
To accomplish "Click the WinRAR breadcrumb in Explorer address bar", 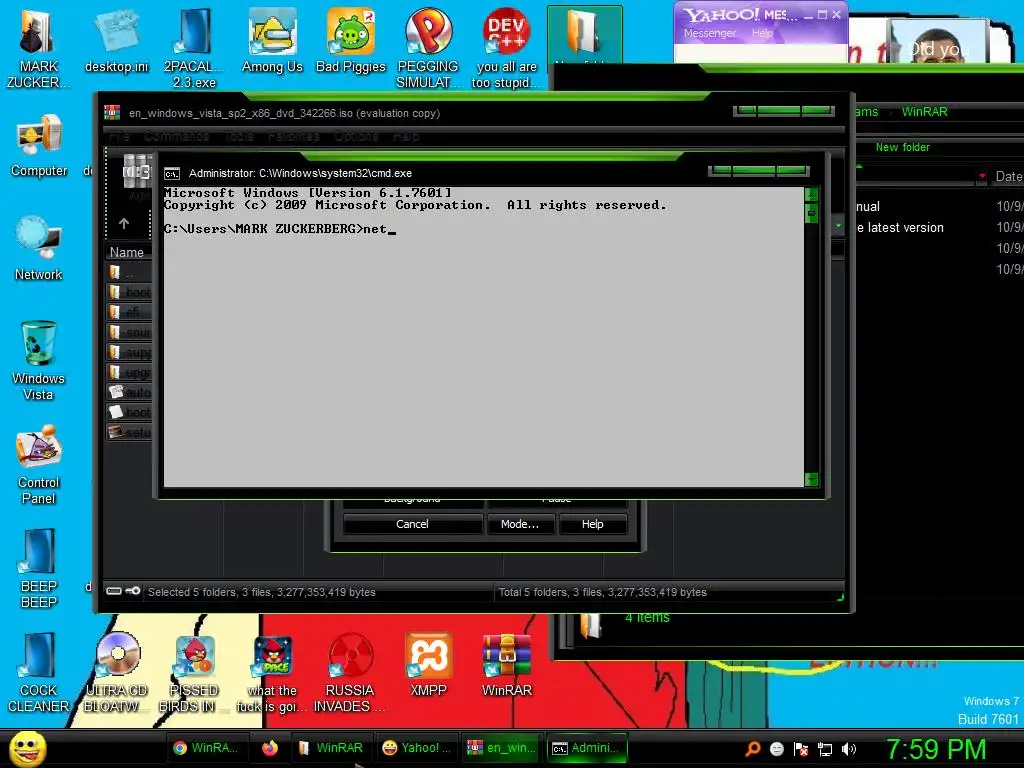I will click(x=924, y=112).
